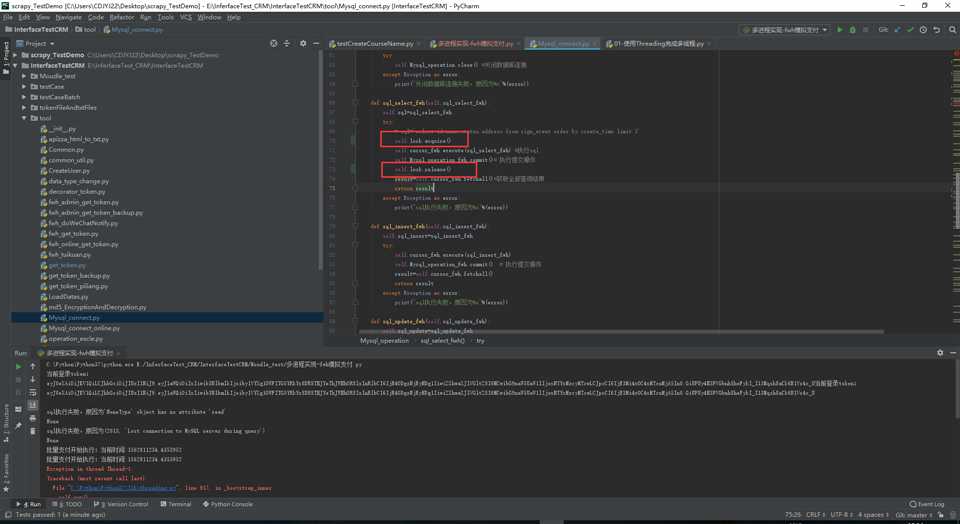Move down the stack trace arrow
960x524 pixels.
tap(32, 380)
